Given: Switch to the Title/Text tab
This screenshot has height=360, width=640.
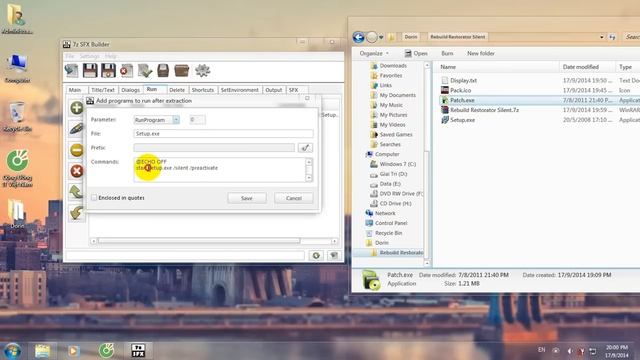Looking at the screenshot, I should (103, 90).
